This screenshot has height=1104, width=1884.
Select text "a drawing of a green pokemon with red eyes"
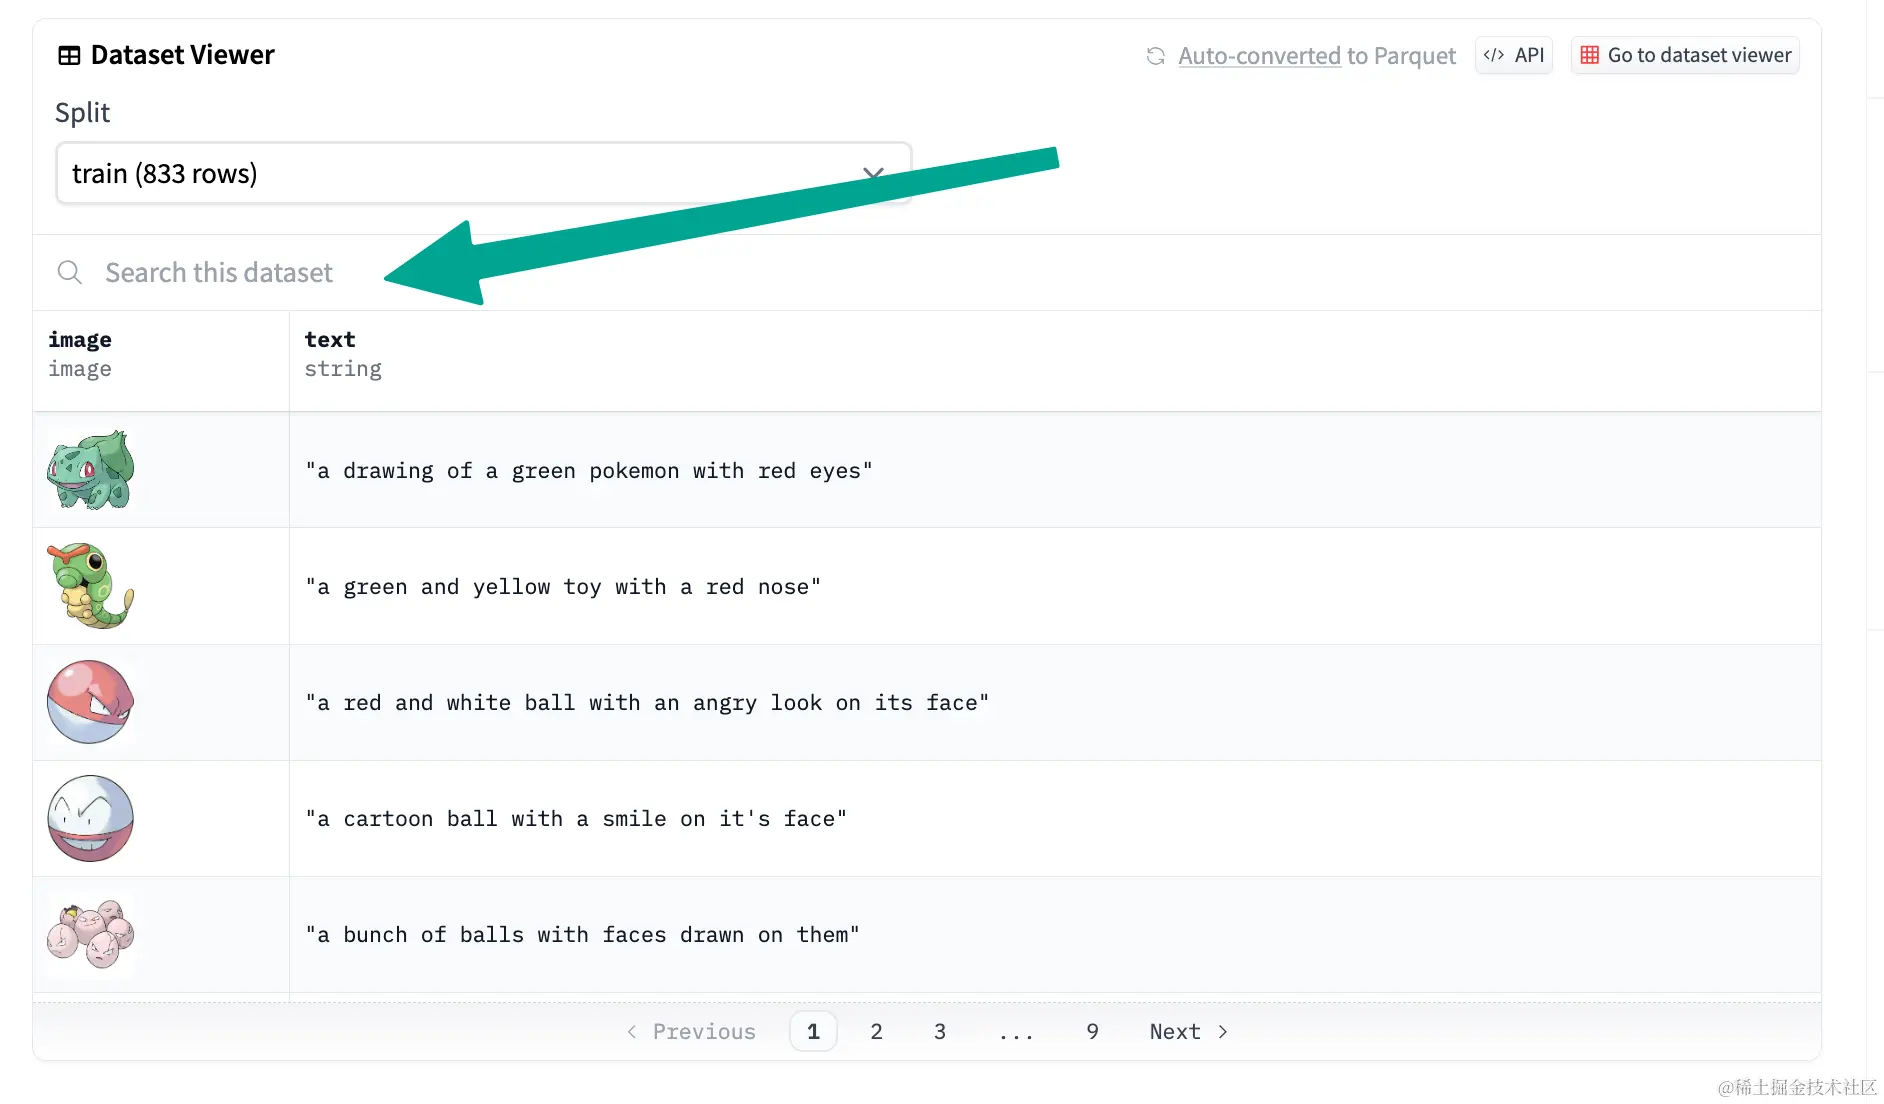589,471
